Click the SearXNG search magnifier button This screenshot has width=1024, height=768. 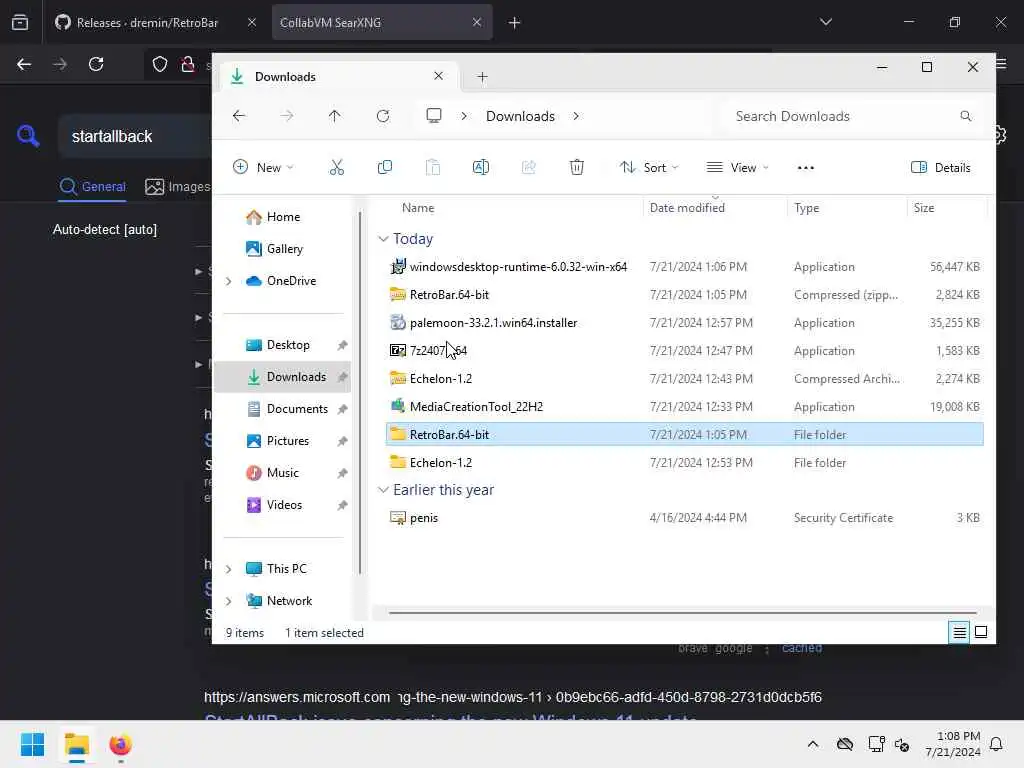(x=28, y=136)
